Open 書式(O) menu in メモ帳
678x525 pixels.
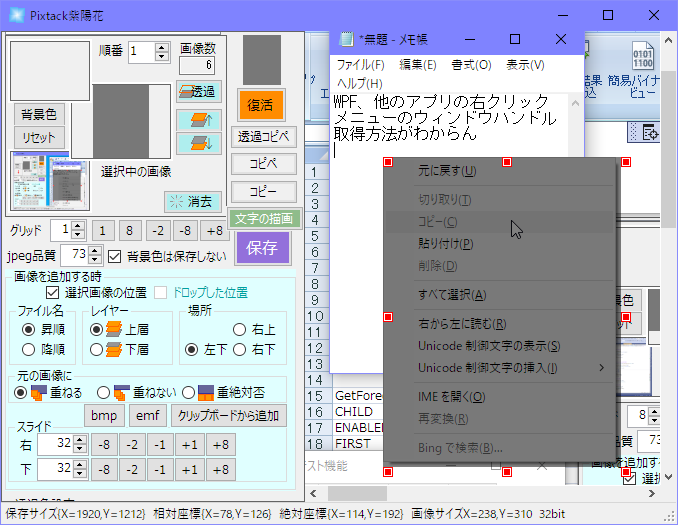pos(471,65)
